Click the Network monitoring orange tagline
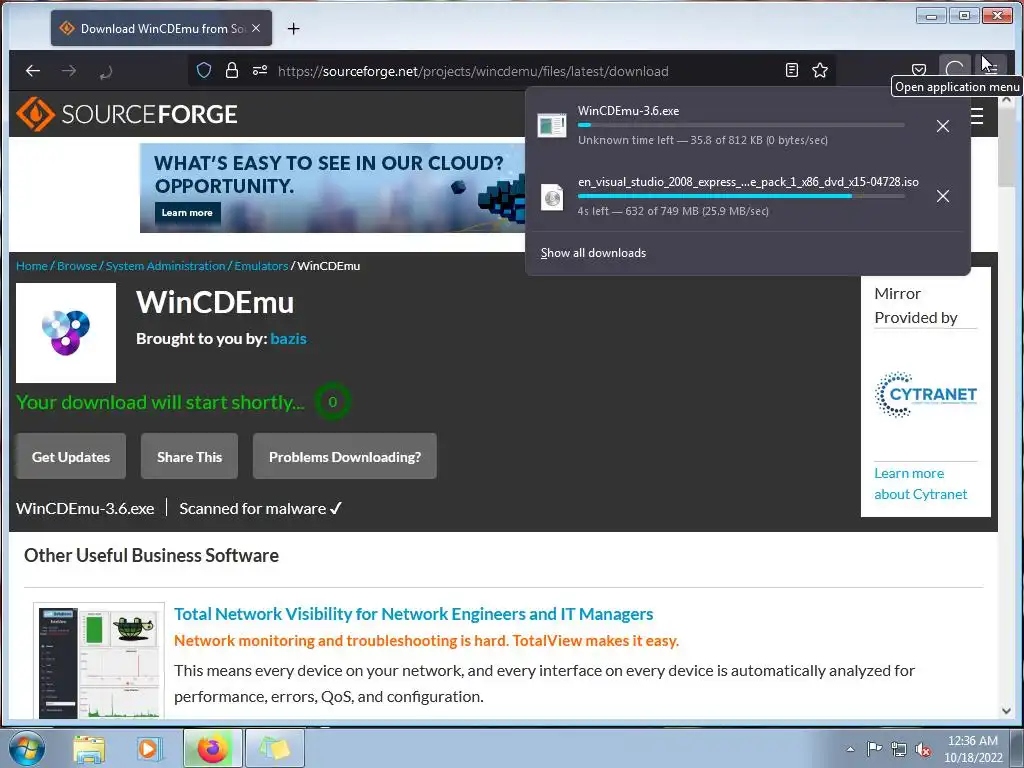 tap(426, 641)
